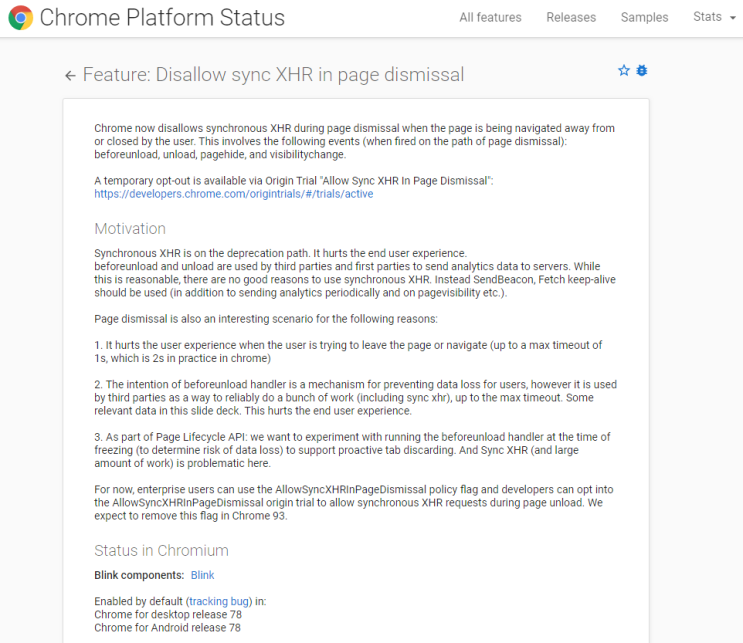
Task: Star this feature with the star icon
Action: [624, 71]
